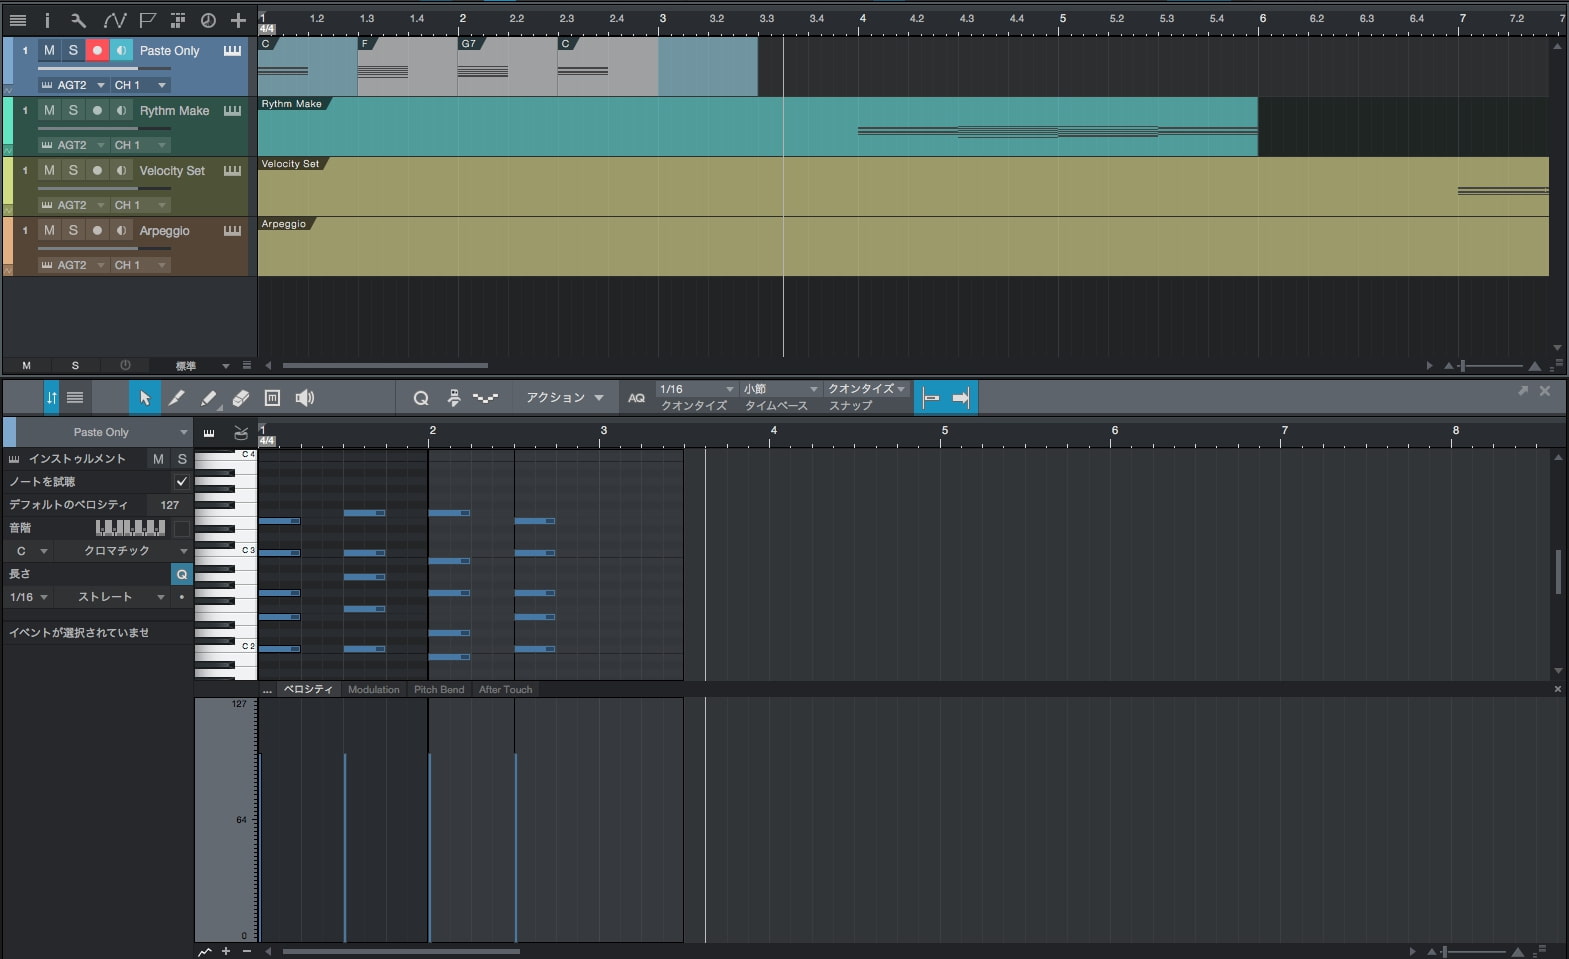Toggle autoscroll button in editor toolbar

(x=930, y=398)
